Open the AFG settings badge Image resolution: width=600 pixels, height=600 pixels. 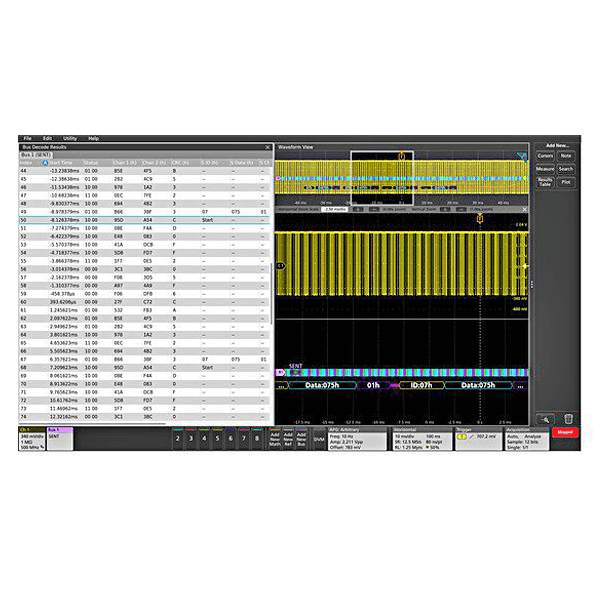pyautogui.click(x=358, y=438)
